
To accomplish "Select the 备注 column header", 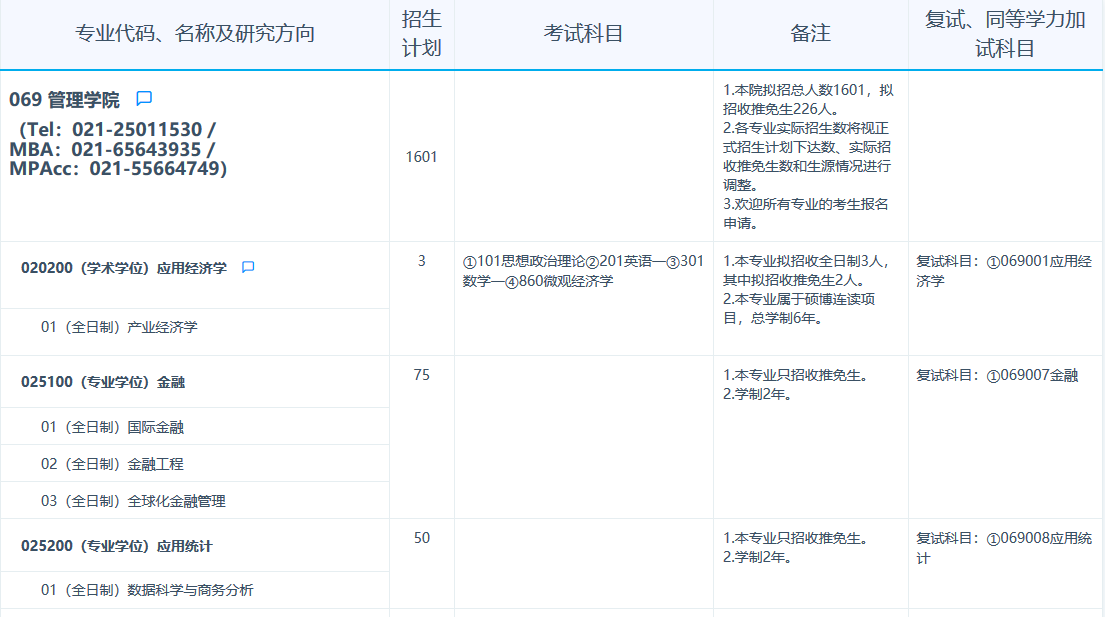I will click(x=808, y=31).
